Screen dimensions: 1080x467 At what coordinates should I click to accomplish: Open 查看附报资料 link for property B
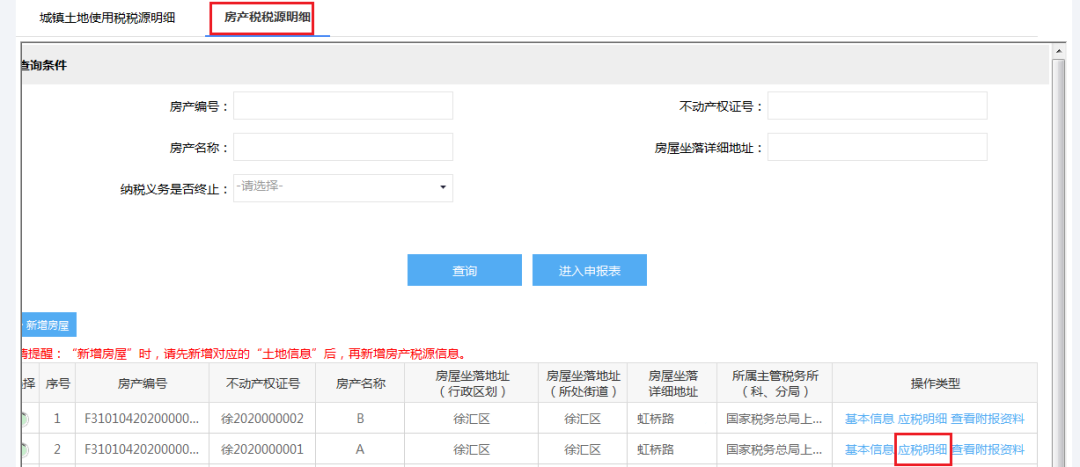[987, 419]
